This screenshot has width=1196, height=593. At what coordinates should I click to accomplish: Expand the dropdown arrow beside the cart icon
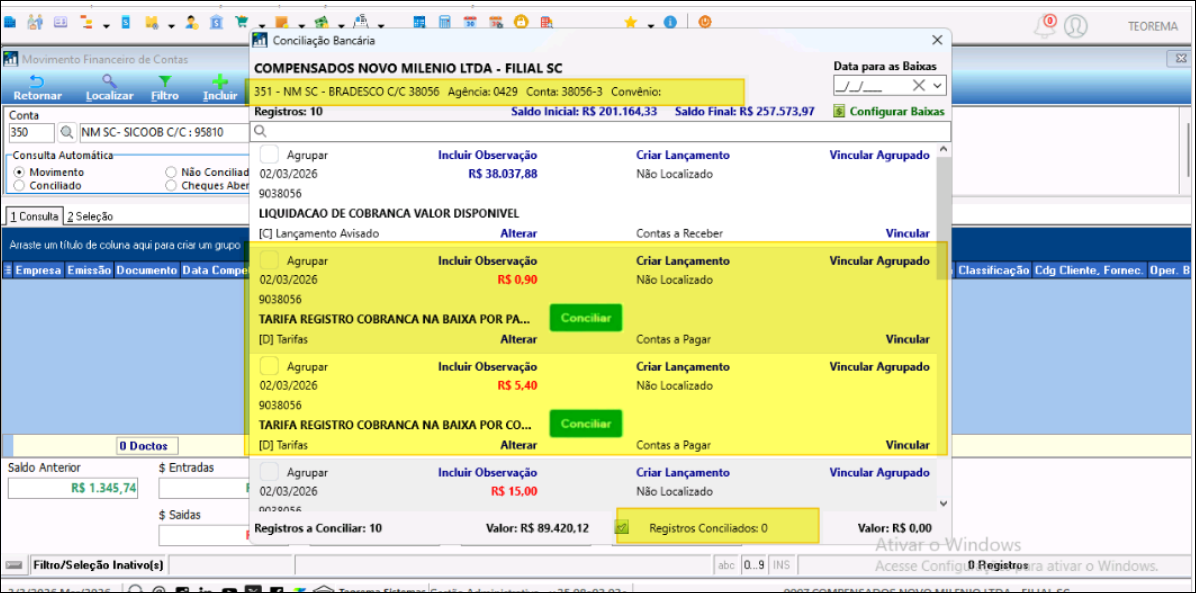click(260, 25)
